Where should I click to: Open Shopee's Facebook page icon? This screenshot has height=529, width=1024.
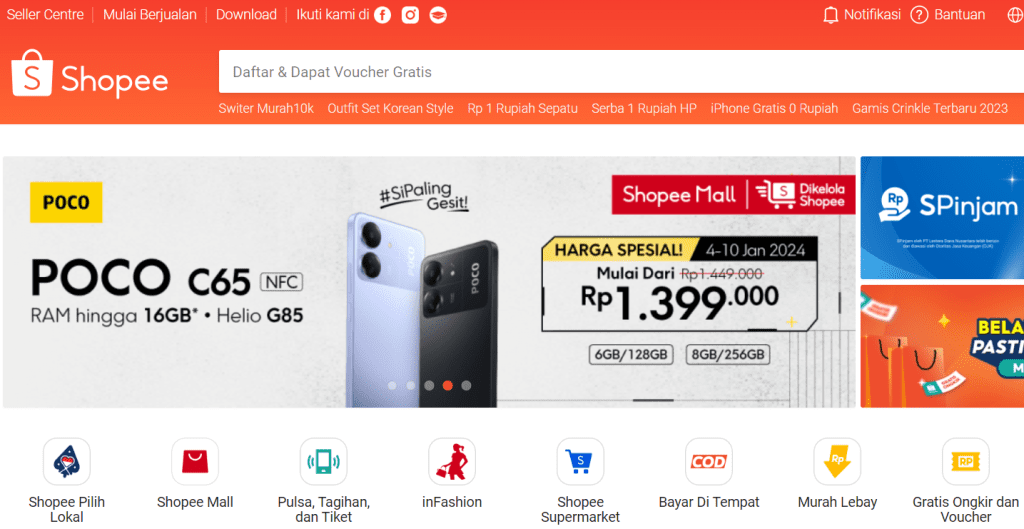pyautogui.click(x=382, y=15)
